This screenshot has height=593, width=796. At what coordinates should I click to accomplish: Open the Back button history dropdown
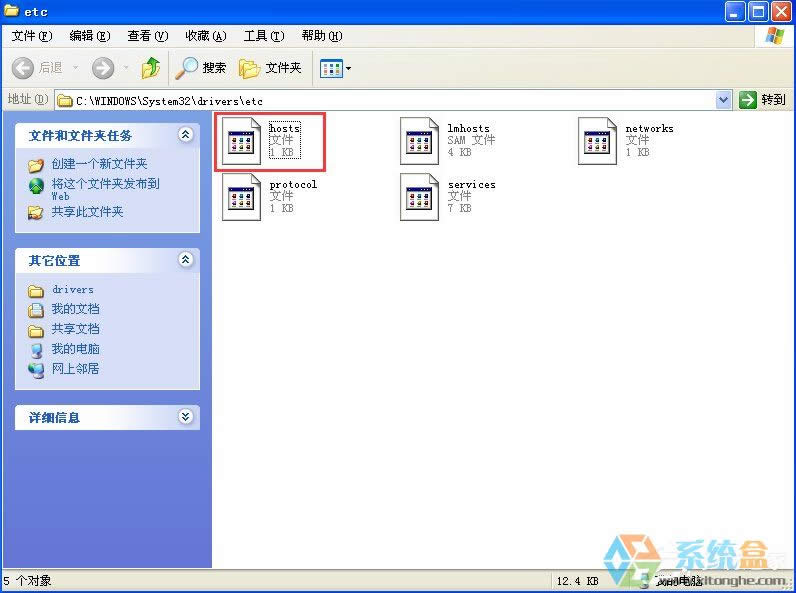[x=76, y=68]
